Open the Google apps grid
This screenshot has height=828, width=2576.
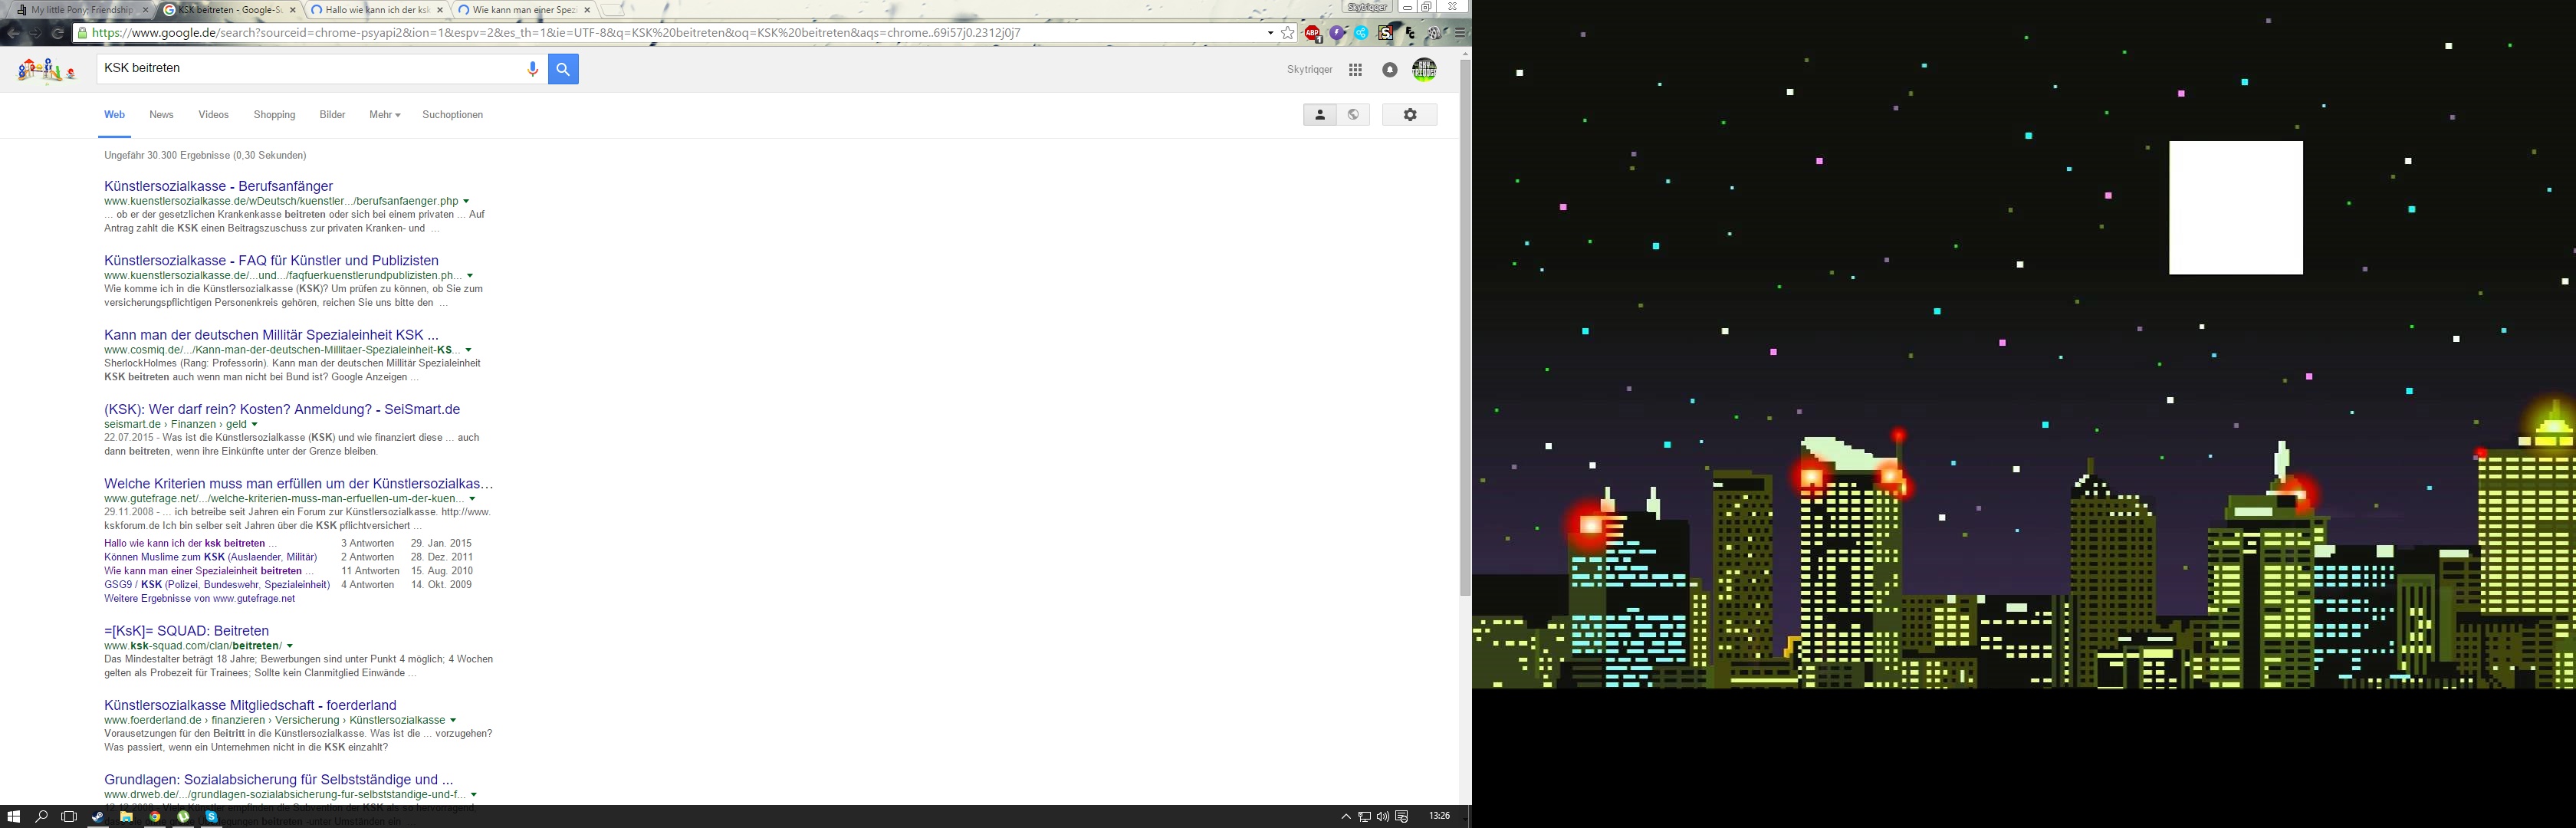click(1355, 70)
